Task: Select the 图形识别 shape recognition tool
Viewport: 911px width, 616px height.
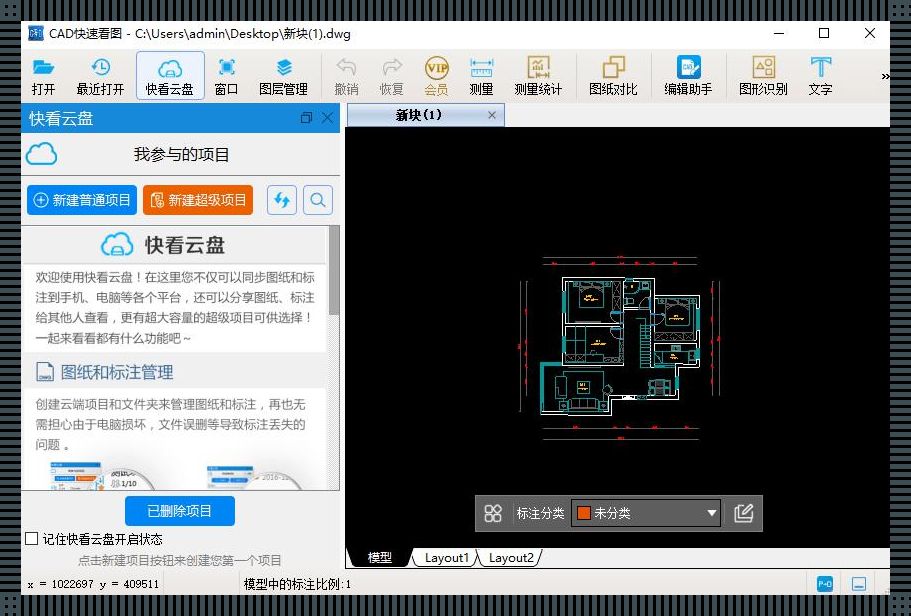Action: click(763, 76)
